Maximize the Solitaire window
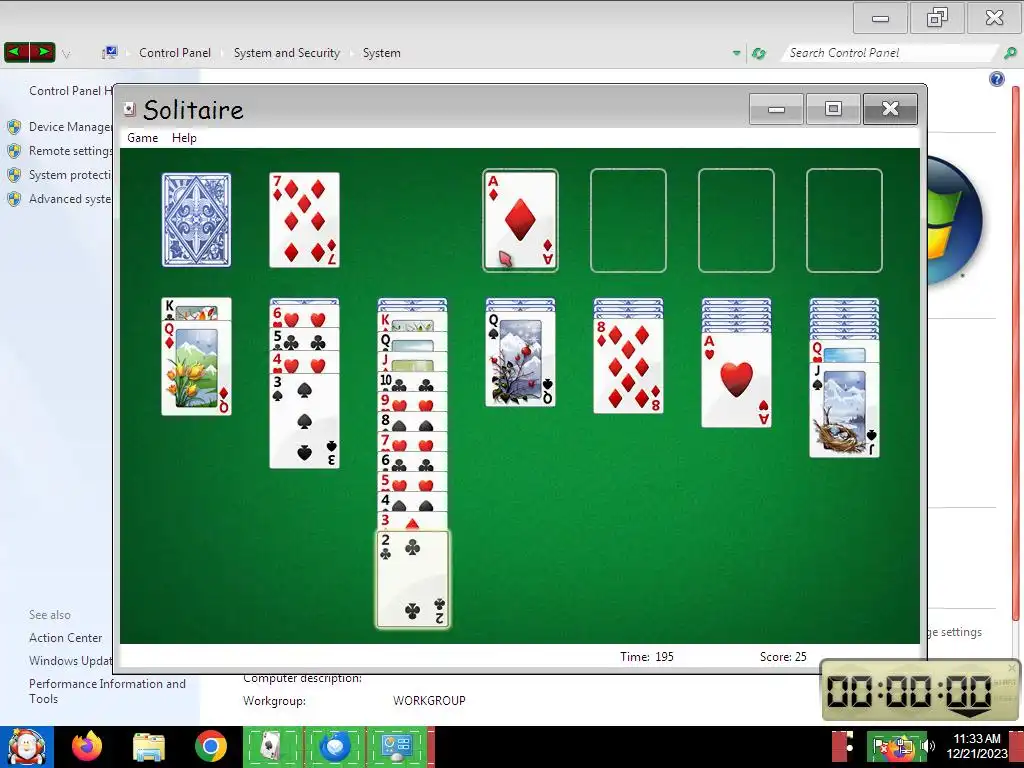 point(833,109)
